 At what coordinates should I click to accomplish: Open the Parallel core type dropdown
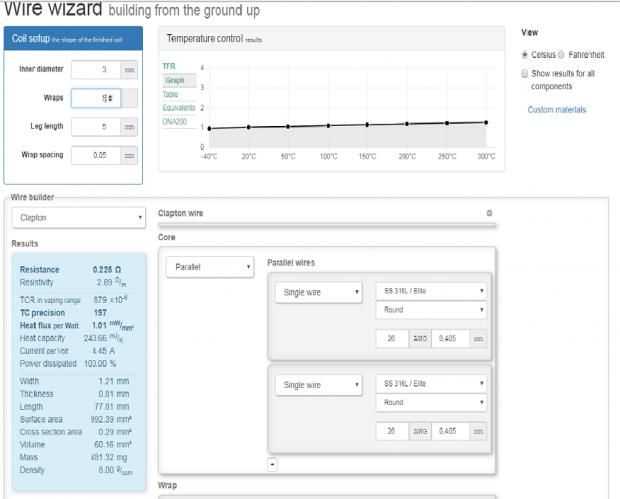tap(210, 267)
